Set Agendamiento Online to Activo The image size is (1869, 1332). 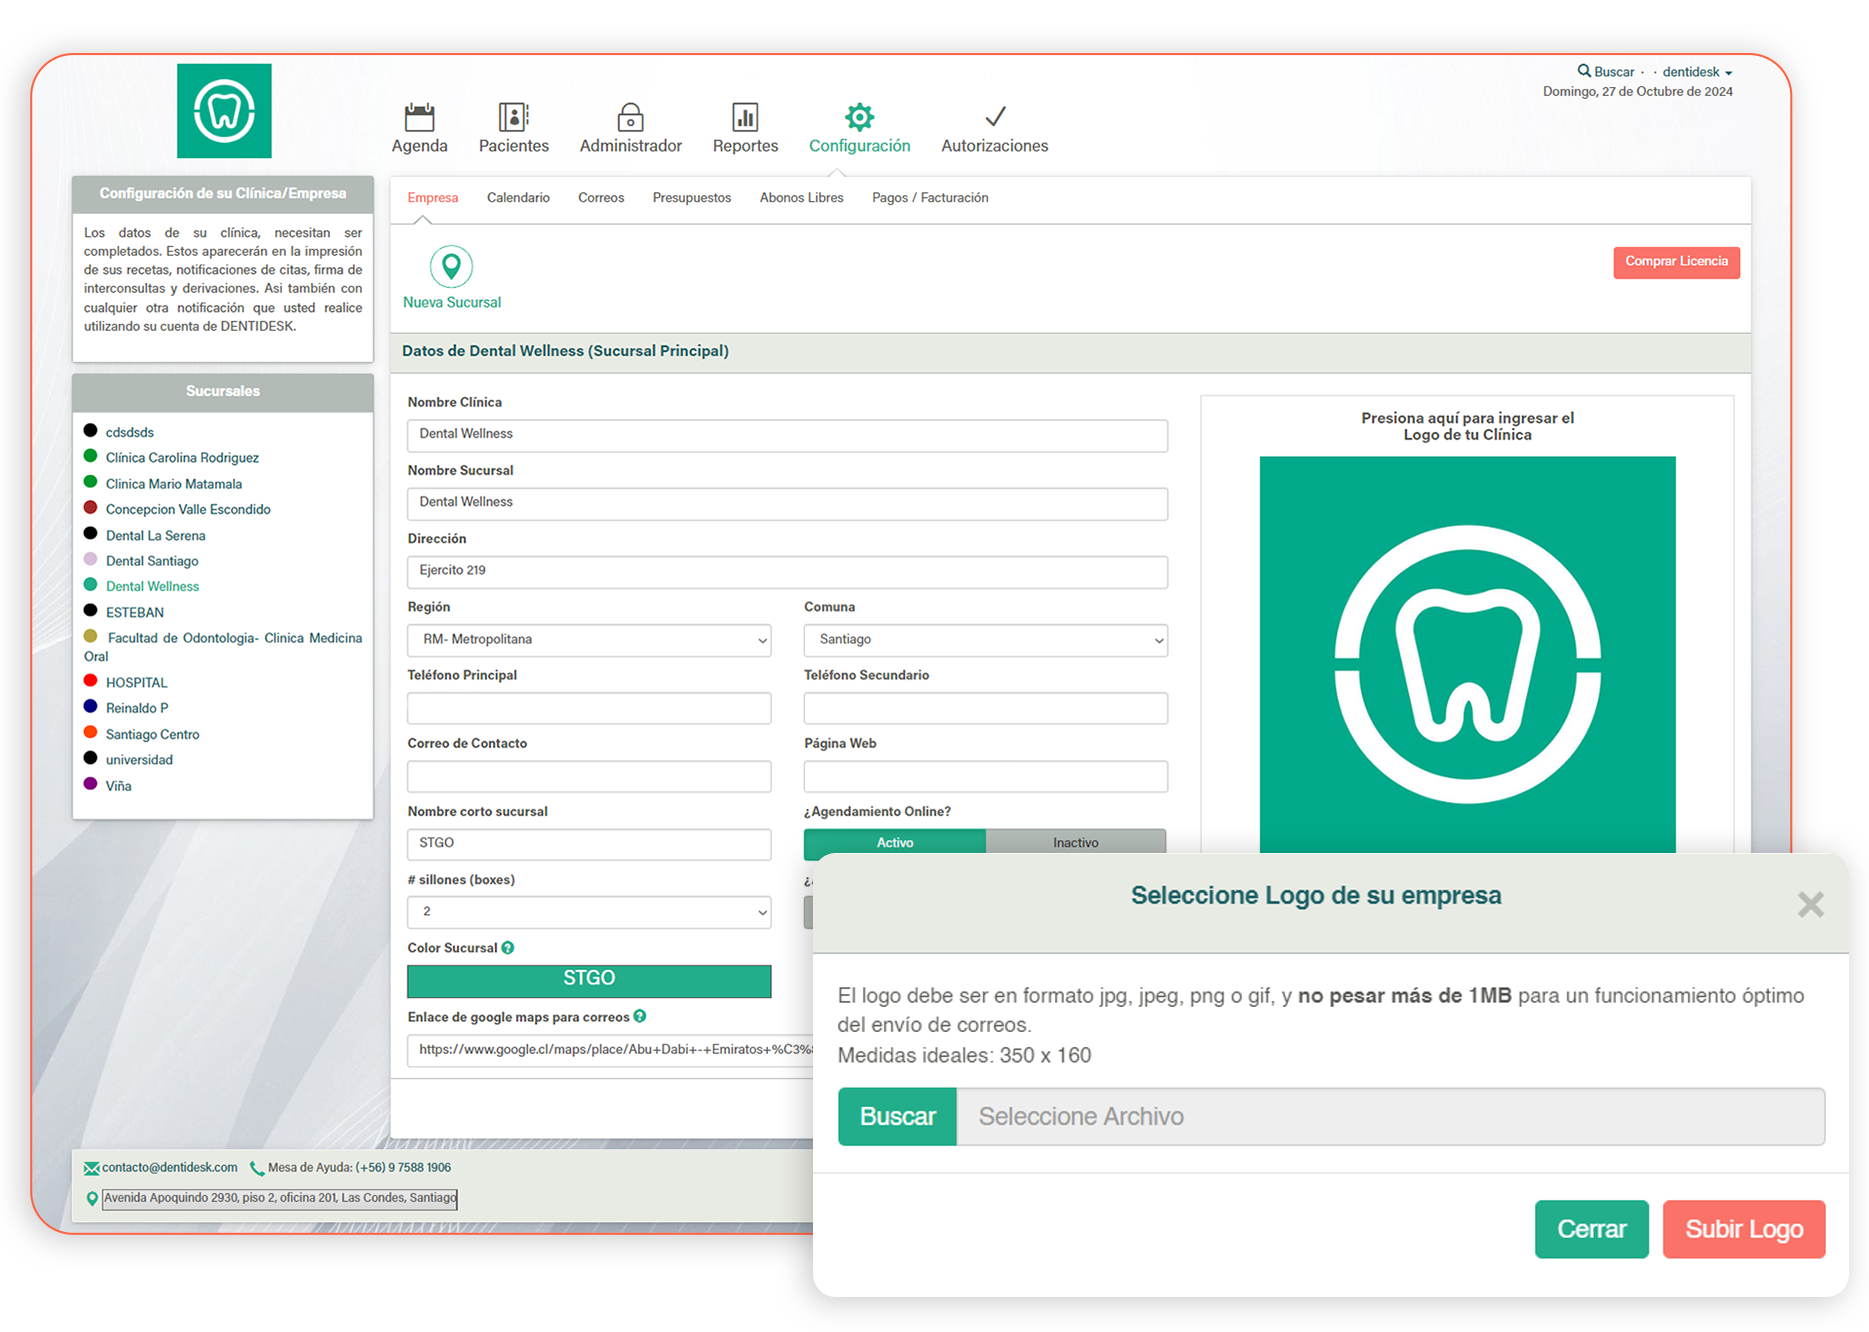(895, 843)
